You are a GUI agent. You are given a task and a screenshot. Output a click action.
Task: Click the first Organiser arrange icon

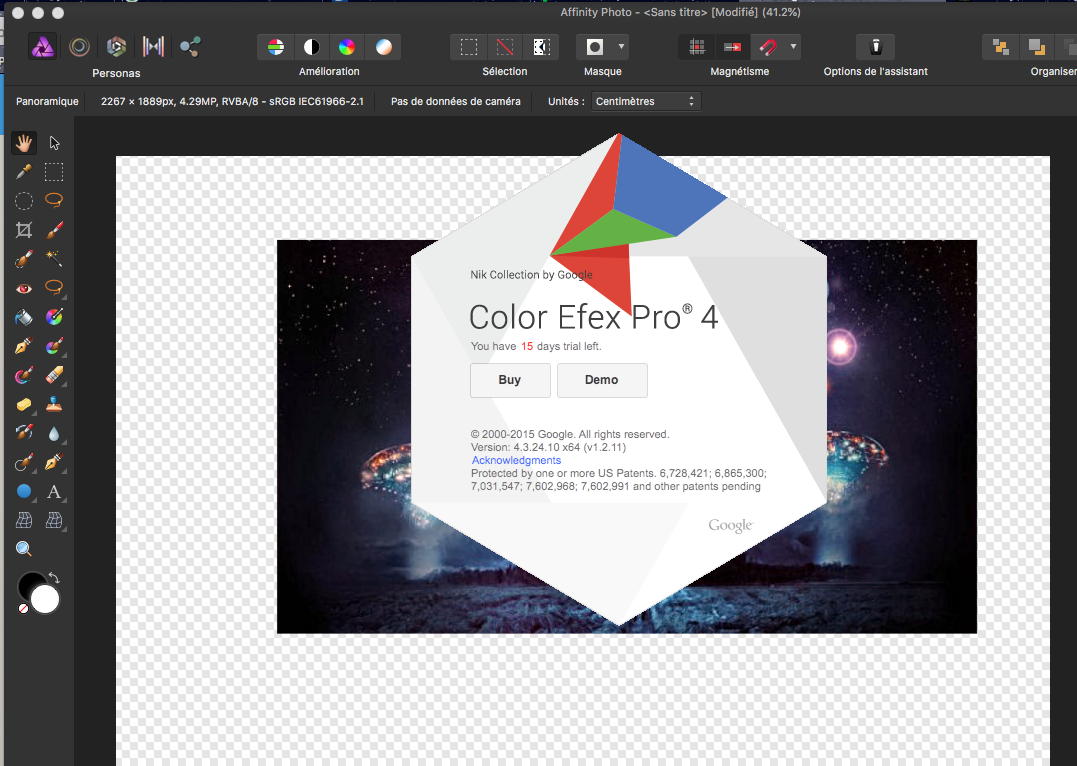pyautogui.click(x=1001, y=47)
